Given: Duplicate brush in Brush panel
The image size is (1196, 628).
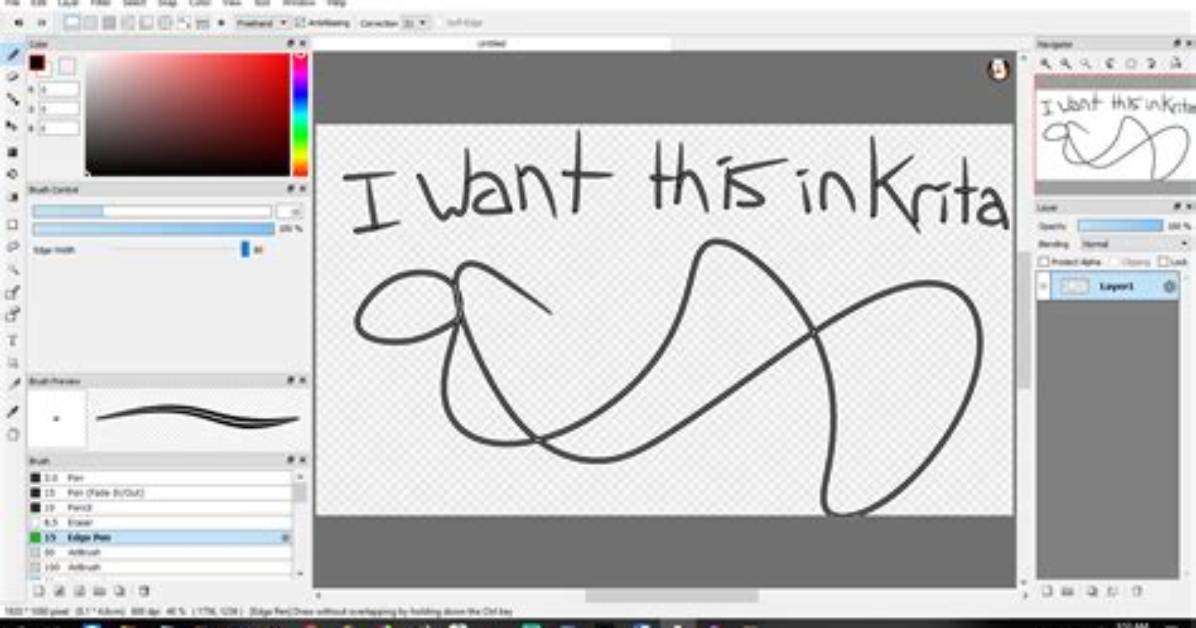Looking at the screenshot, I should [x=120, y=591].
